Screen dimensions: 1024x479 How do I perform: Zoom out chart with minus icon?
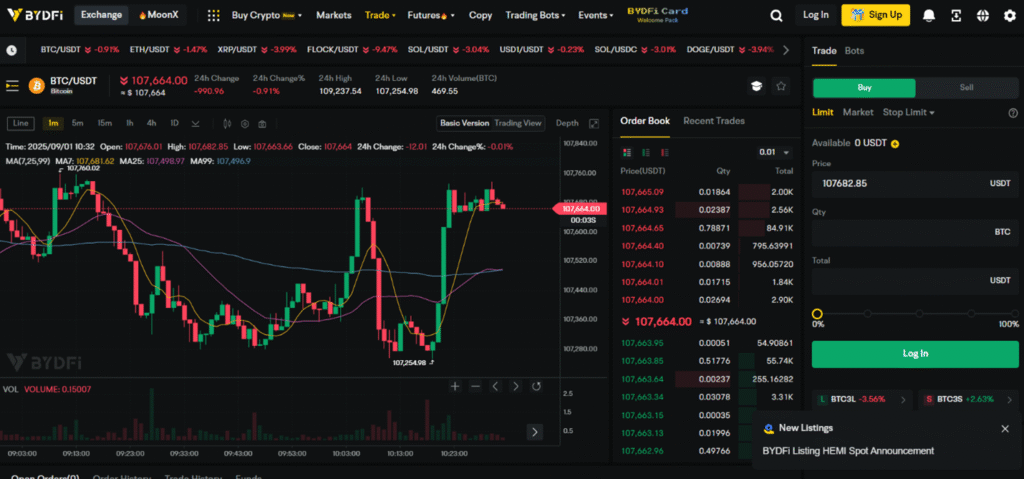475,386
